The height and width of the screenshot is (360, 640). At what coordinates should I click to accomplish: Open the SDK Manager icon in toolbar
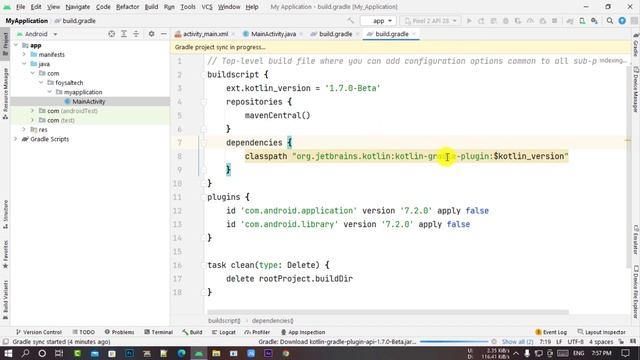594,20
